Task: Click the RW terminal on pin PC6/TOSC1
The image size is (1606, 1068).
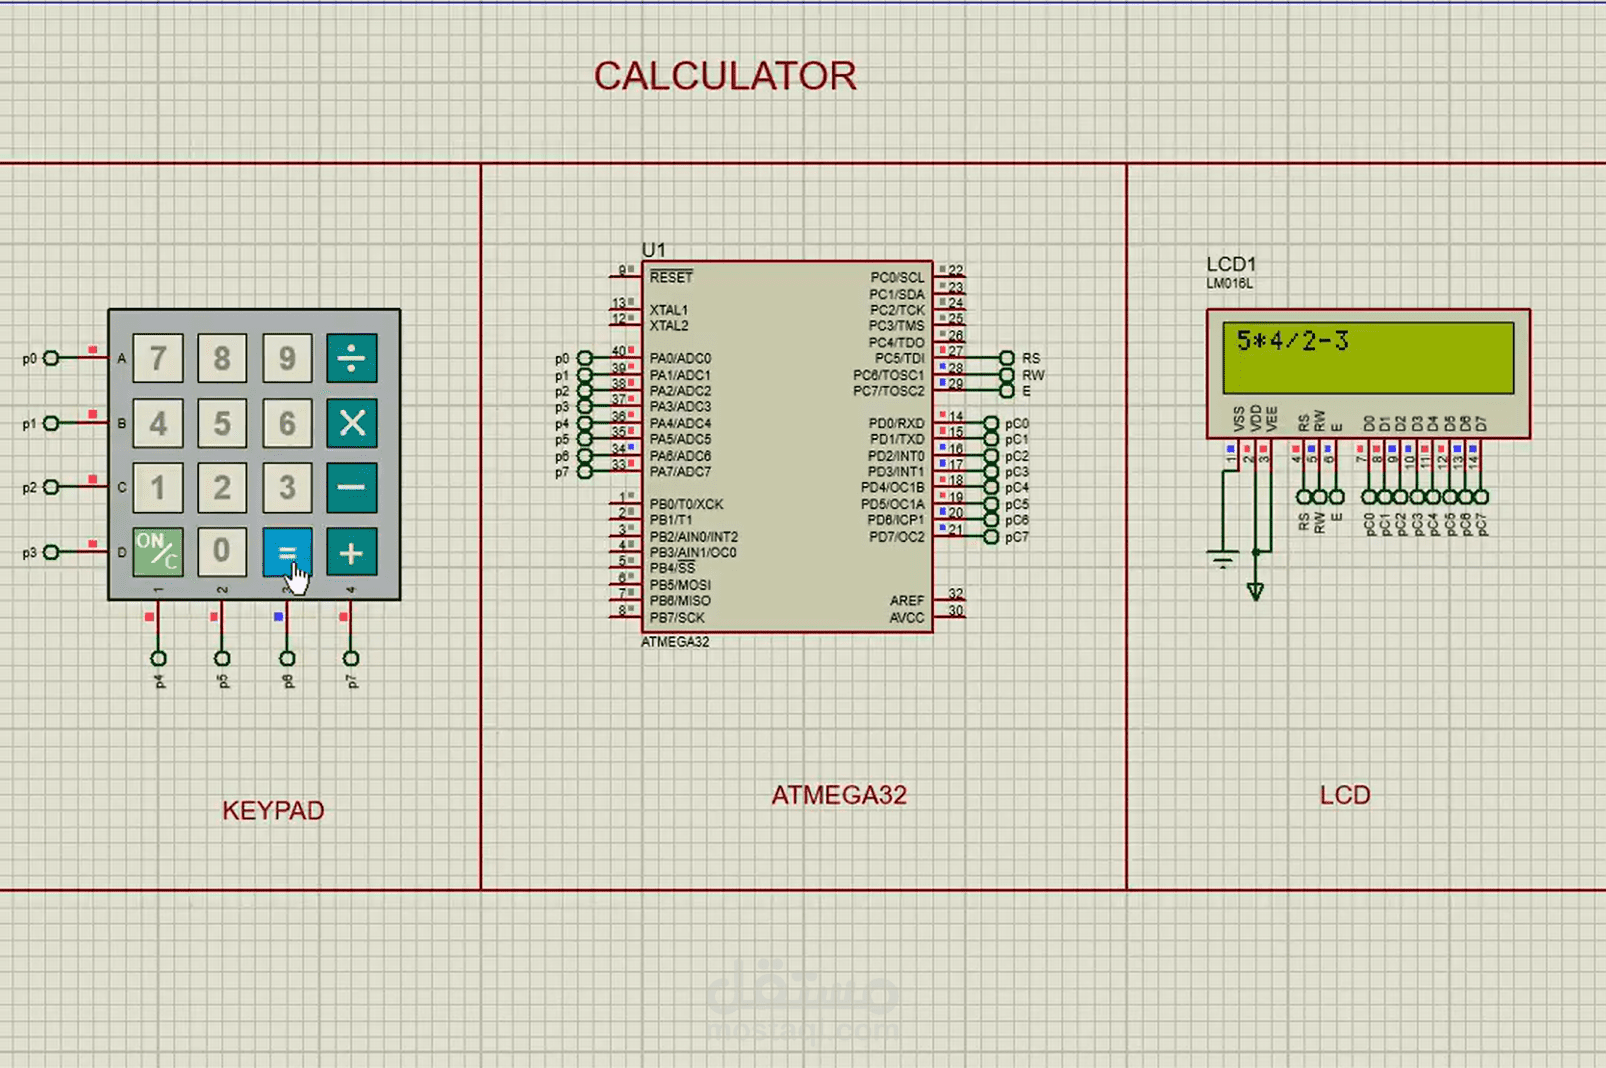Action: click(x=1007, y=375)
